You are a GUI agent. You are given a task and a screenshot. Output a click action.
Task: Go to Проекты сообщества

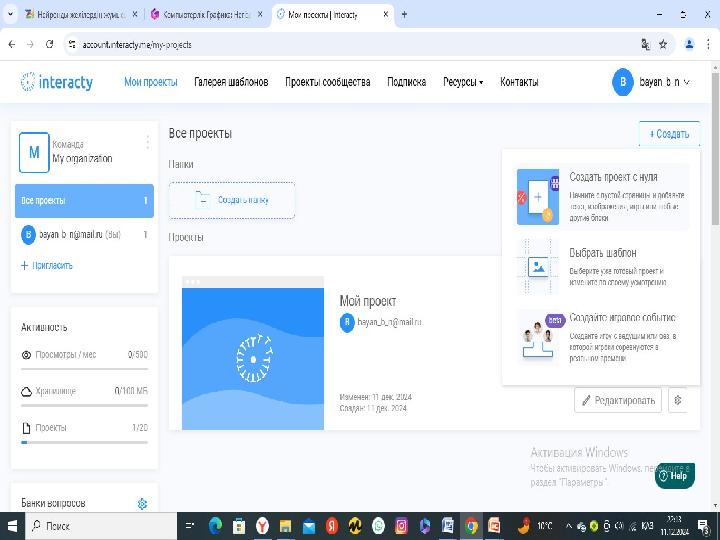(x=327, y=82)
